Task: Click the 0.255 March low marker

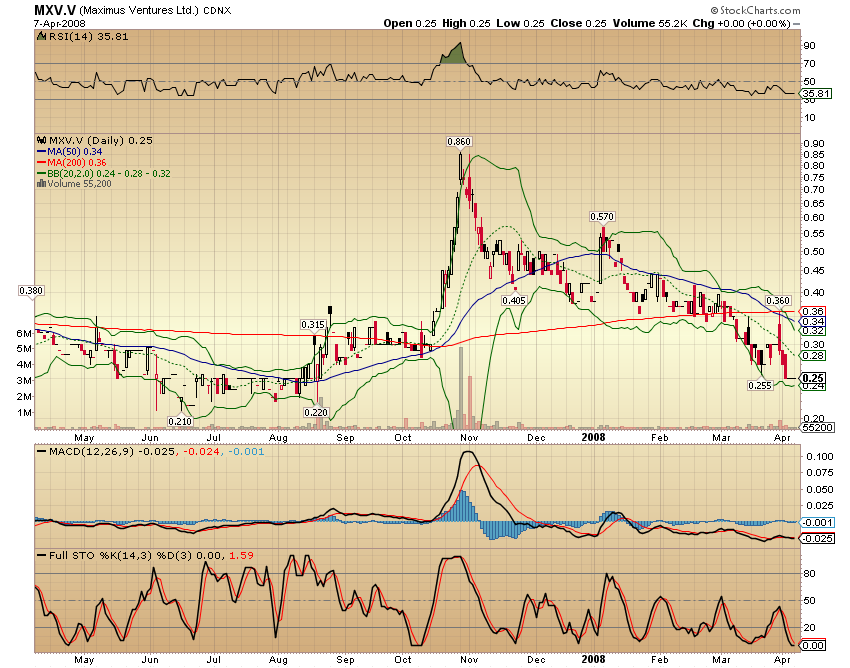Action: pyautogui.click(x=759, y=385)
